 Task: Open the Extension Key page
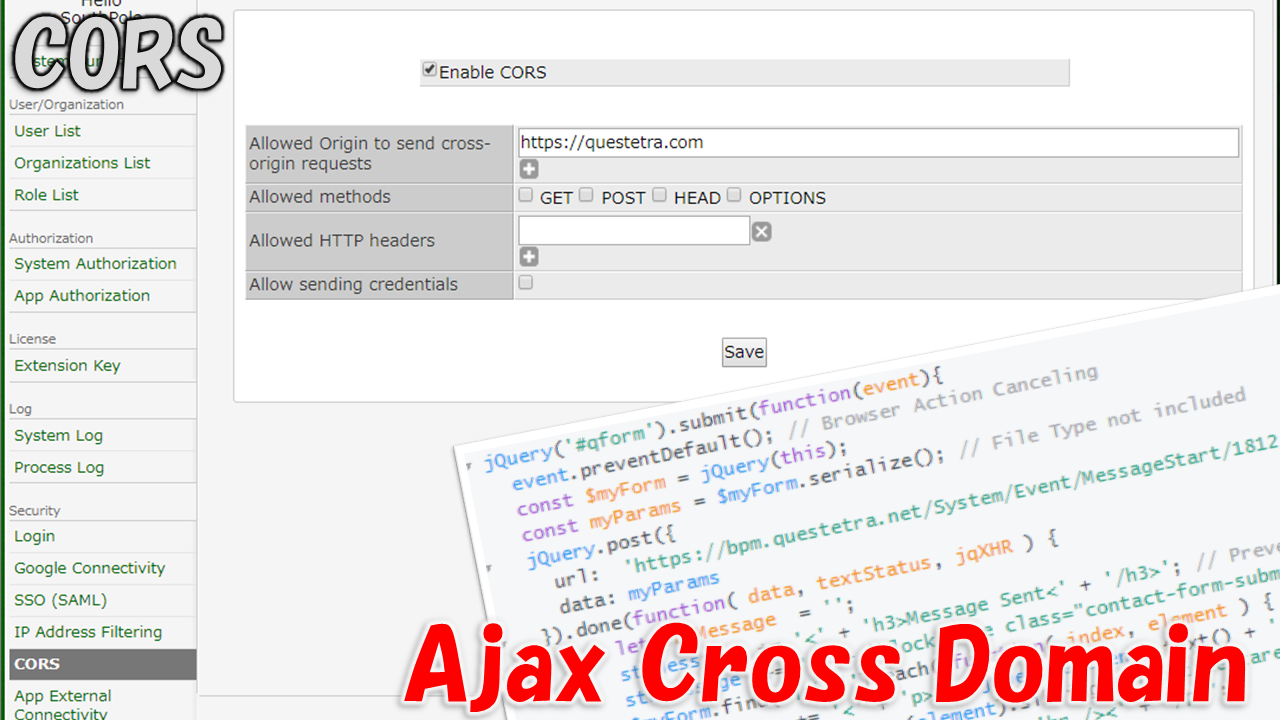click(x=67, y=366)
